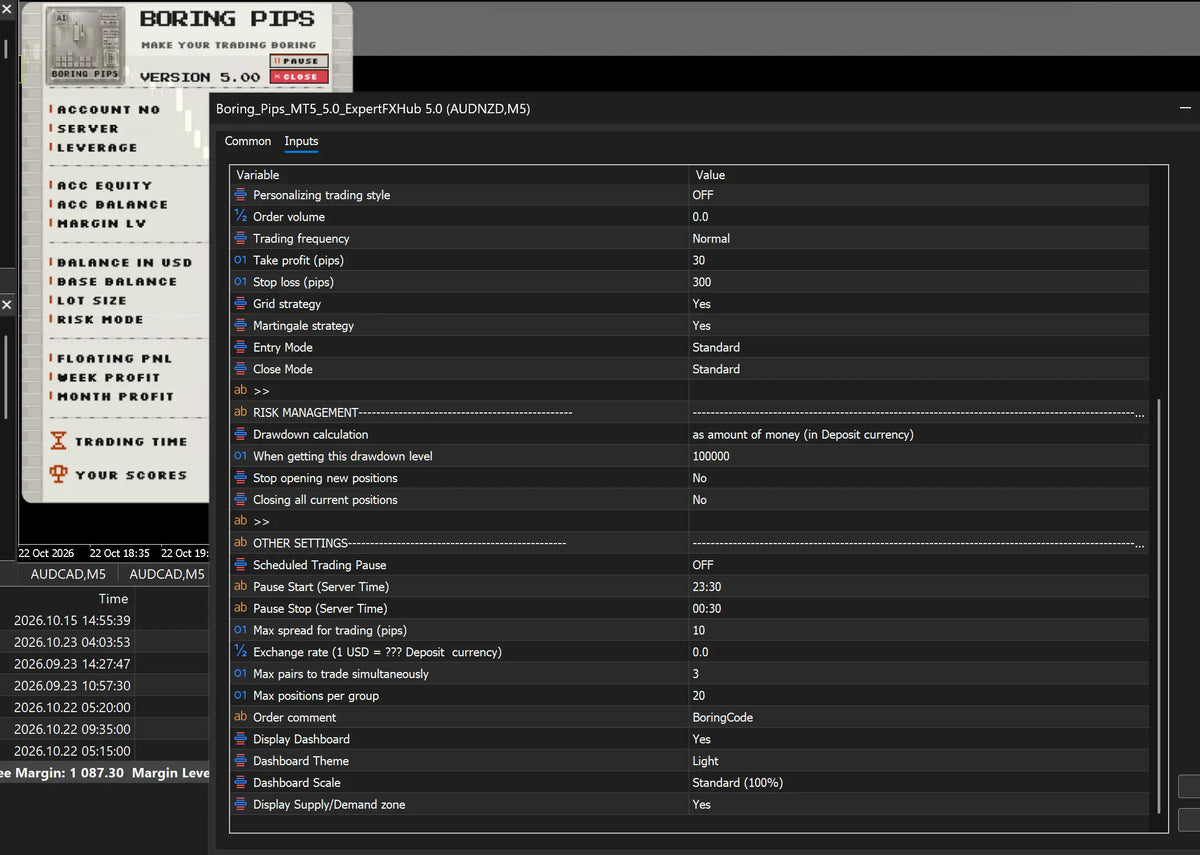Click the enum icon beside Martingale strategy
Image resolution: width=1200 pixels, height=855 pixels.
(240, 326)
